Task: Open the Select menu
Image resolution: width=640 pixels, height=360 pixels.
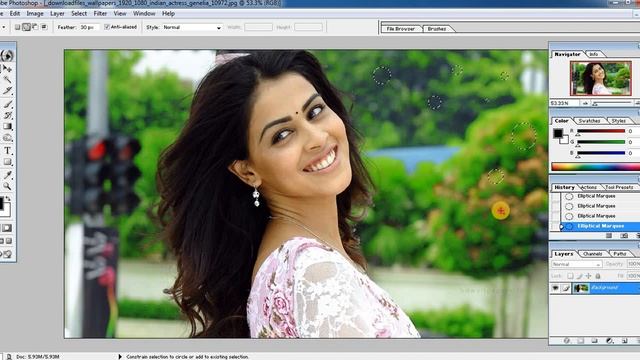Action: (x=79, y=13)
